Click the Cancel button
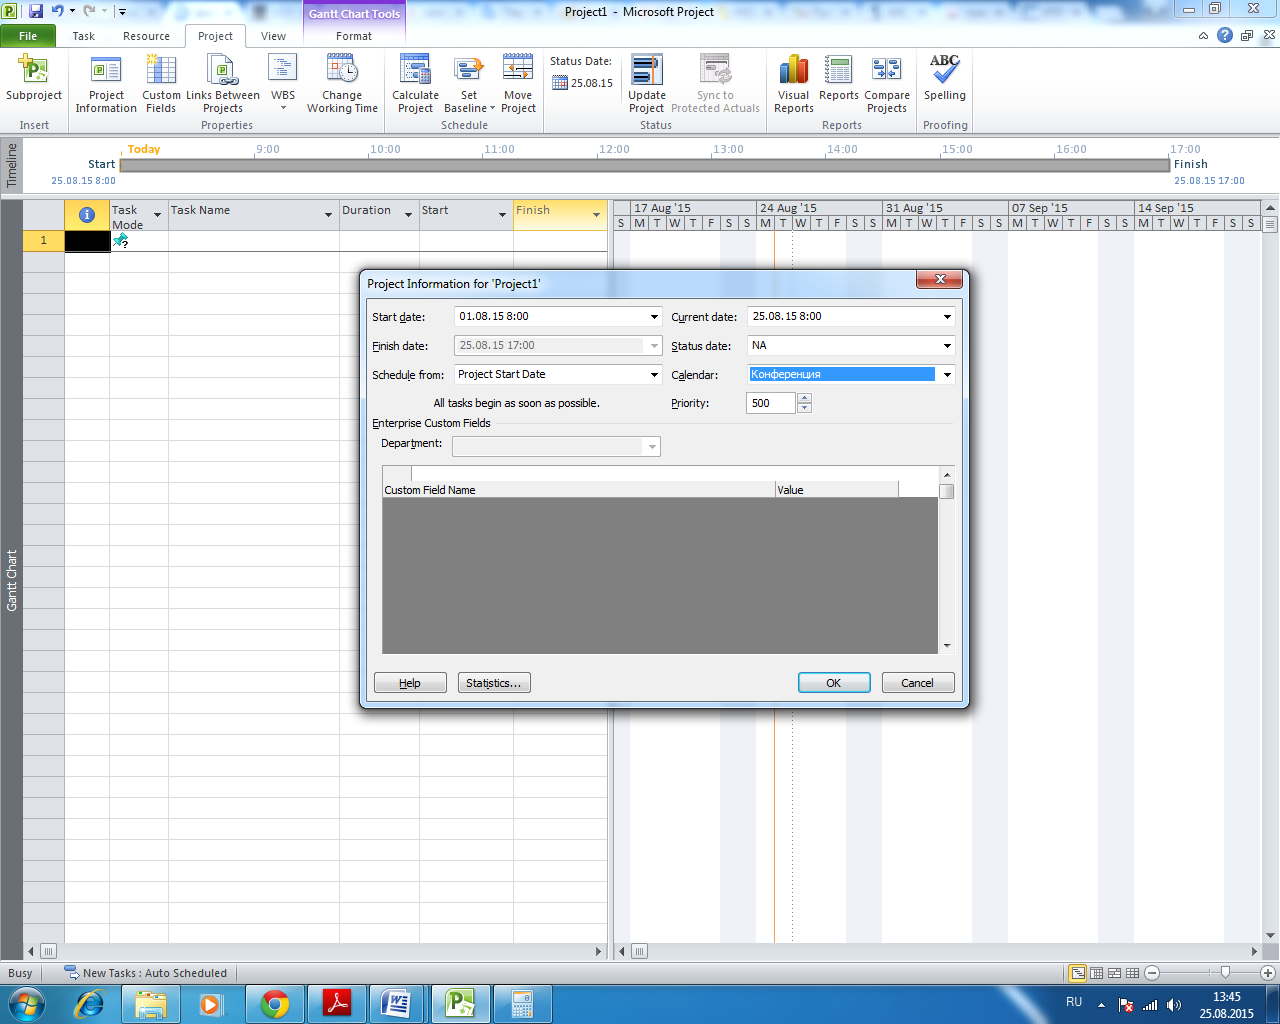 coord(917,683)
